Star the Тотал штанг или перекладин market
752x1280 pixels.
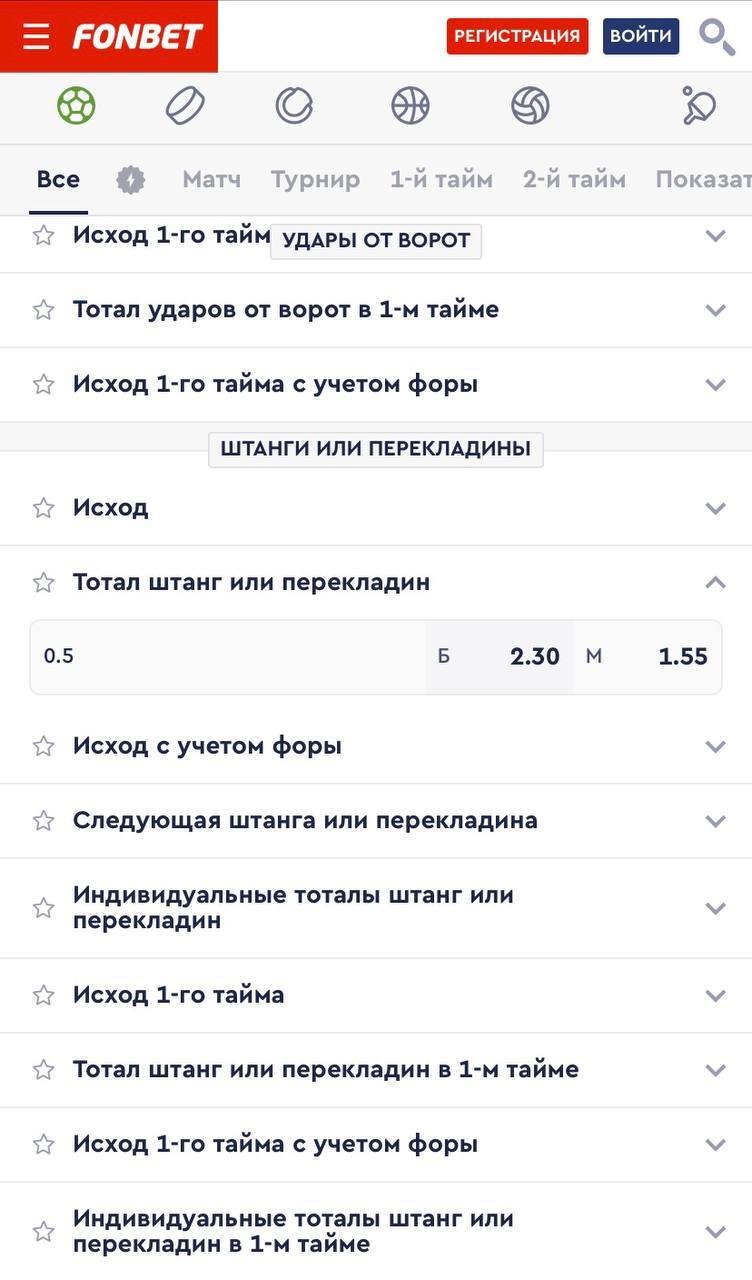[43, 582]
